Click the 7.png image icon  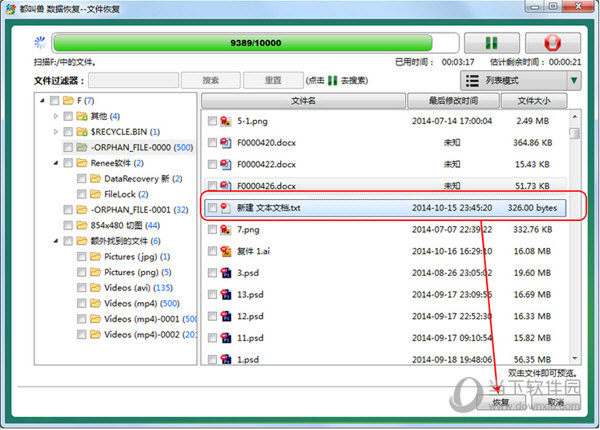click(226, 230)
